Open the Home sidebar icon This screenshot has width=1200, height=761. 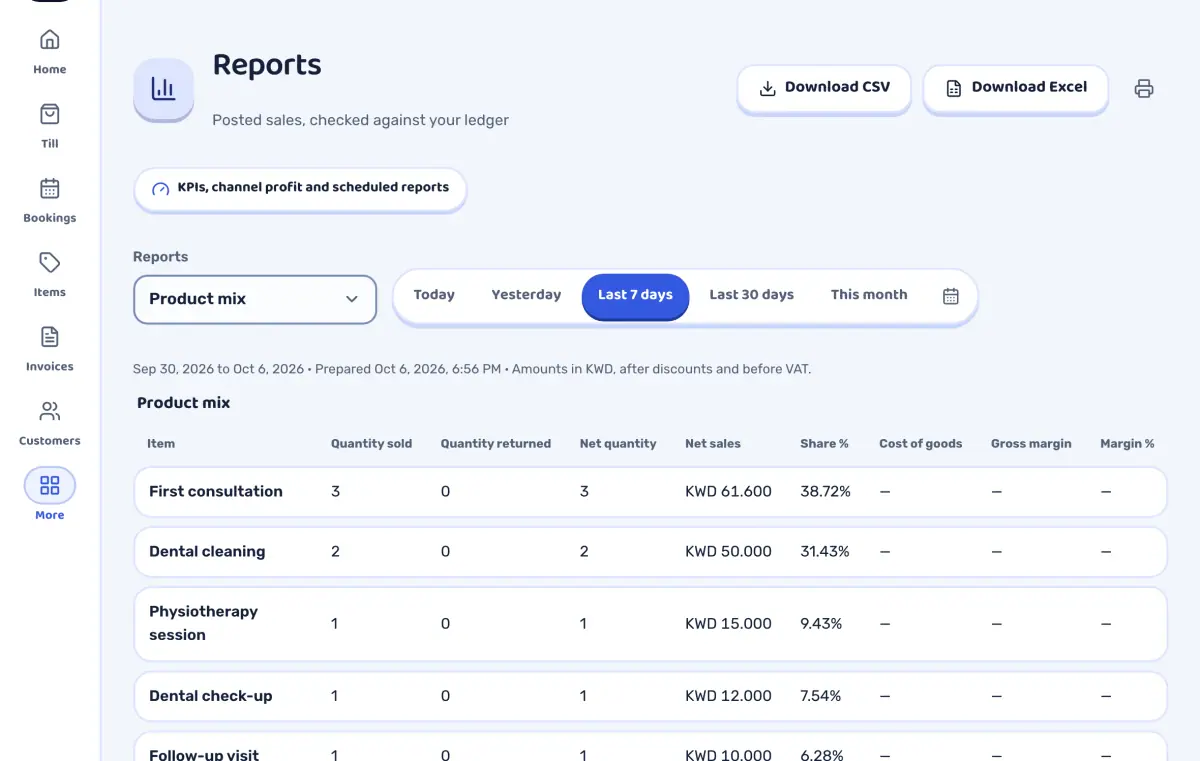pos(49,40)
